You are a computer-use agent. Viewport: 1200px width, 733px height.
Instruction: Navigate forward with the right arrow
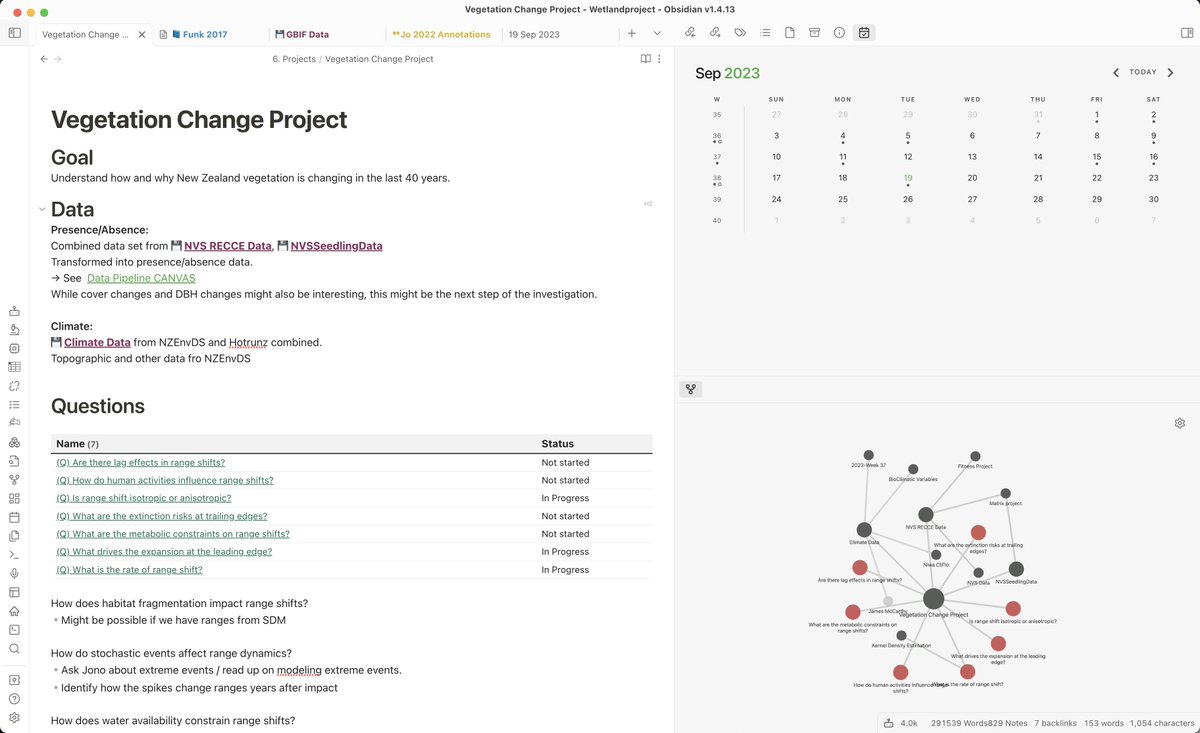point(58,59)
